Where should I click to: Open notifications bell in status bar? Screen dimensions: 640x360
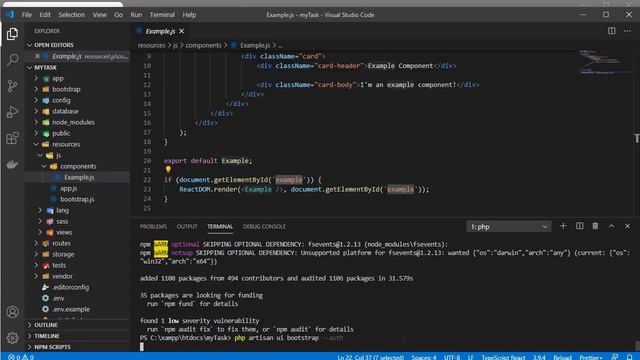pos(629,357)
